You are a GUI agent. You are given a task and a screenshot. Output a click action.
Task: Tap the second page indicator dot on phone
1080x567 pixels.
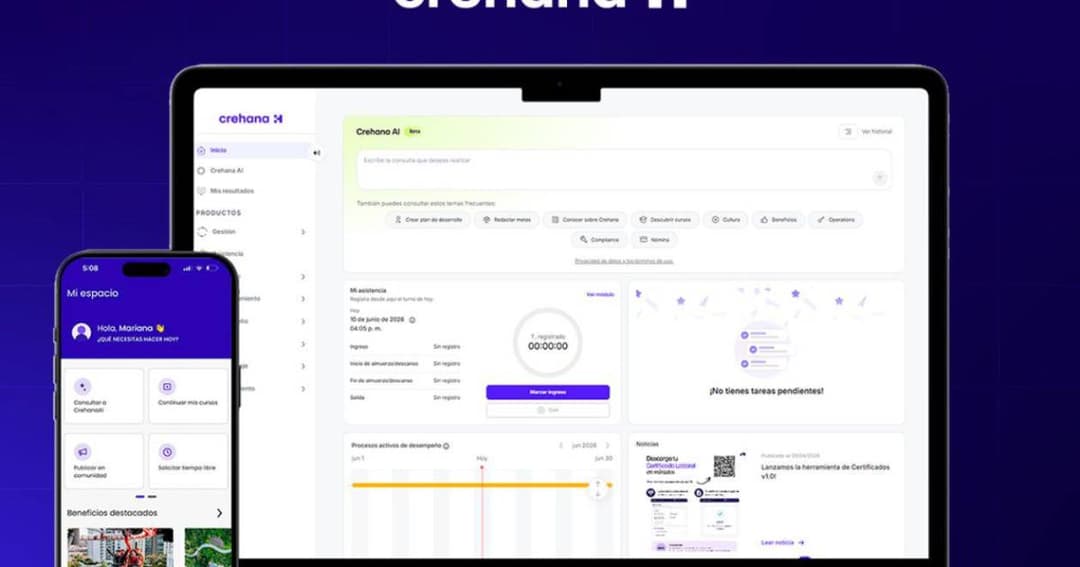coord(152,497)
